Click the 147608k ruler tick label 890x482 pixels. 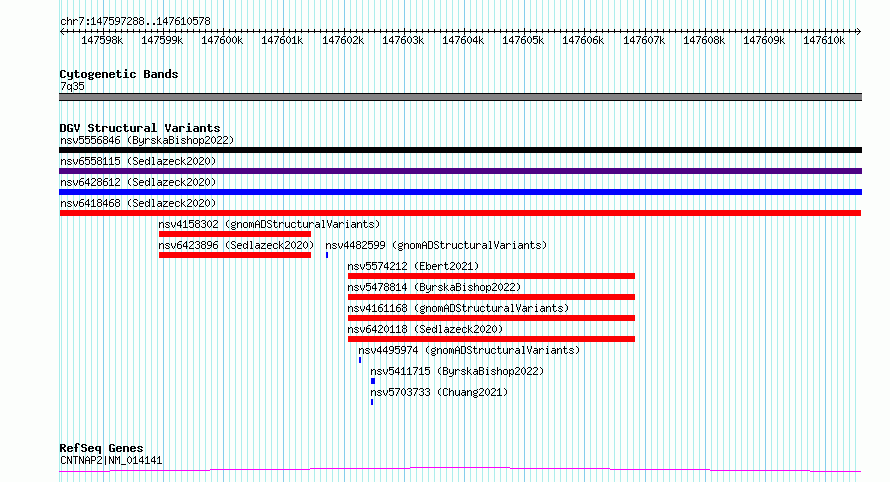click(x=704, y=41)
